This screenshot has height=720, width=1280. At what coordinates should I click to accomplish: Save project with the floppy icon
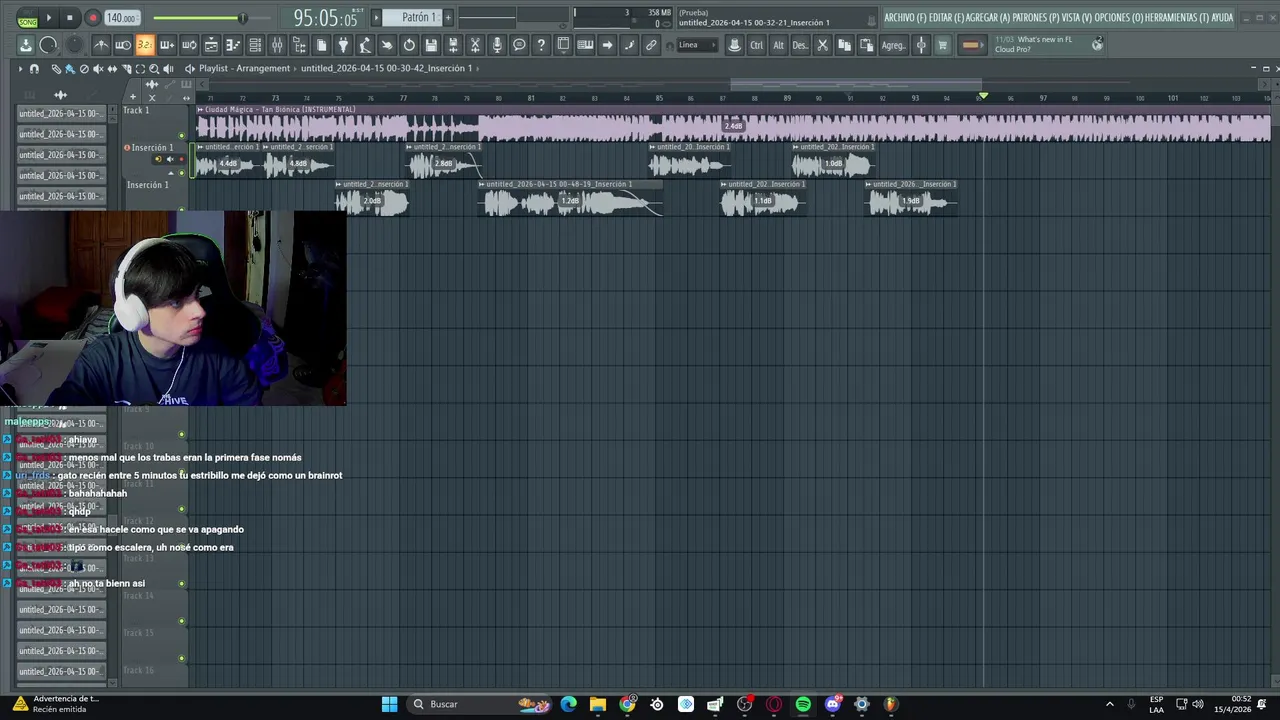click(431, 45)
